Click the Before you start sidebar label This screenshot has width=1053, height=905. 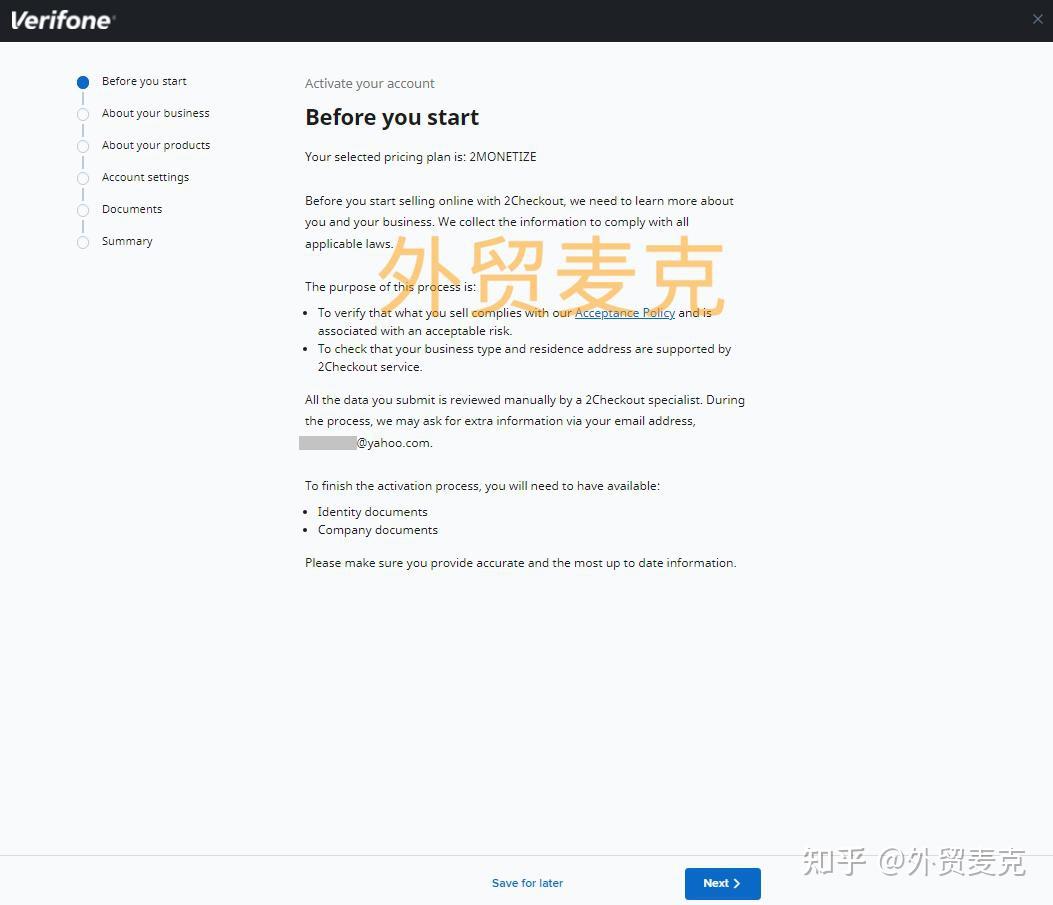click(144, 82)
